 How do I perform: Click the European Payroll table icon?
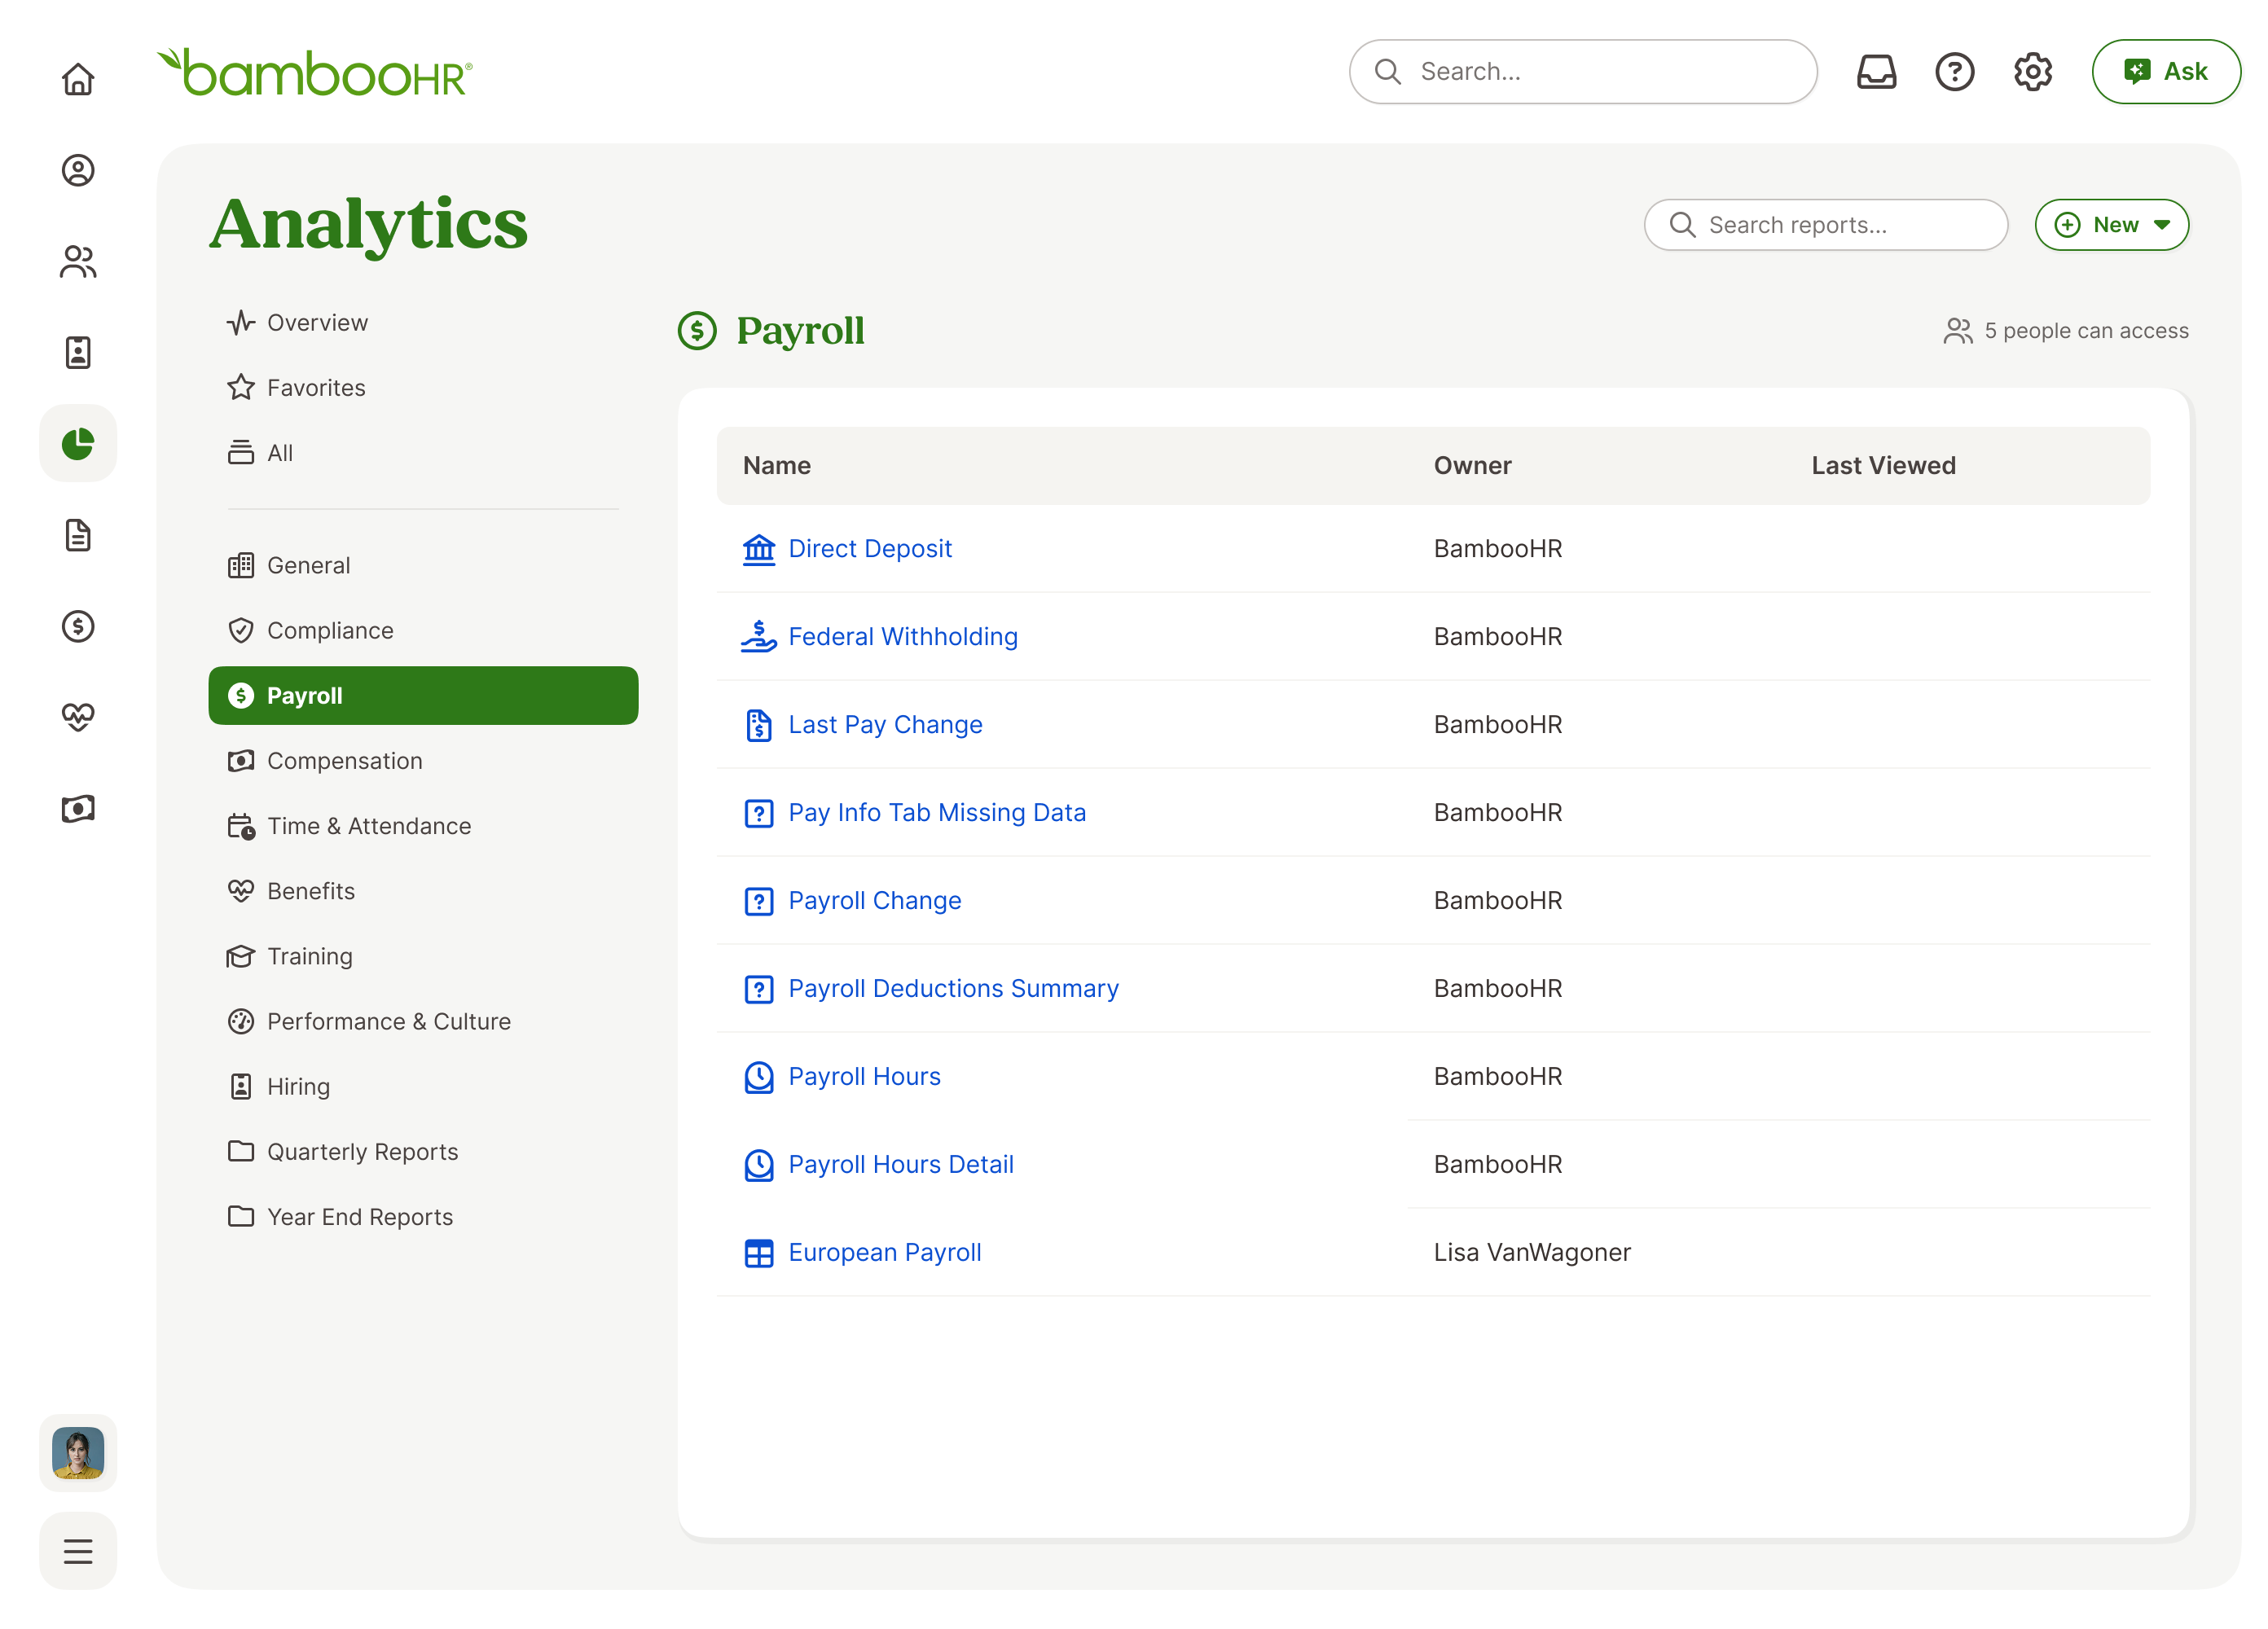pyautogui.click(x=759, y=1253)
